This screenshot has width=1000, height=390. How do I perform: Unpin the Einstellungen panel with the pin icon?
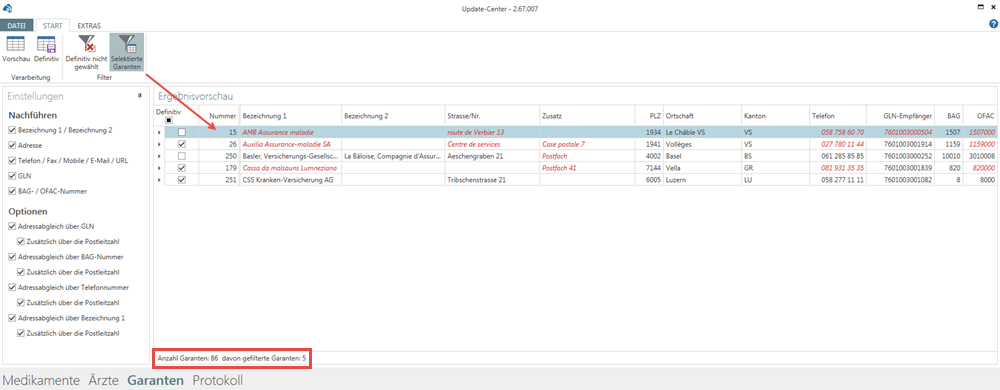pos(140,96)
